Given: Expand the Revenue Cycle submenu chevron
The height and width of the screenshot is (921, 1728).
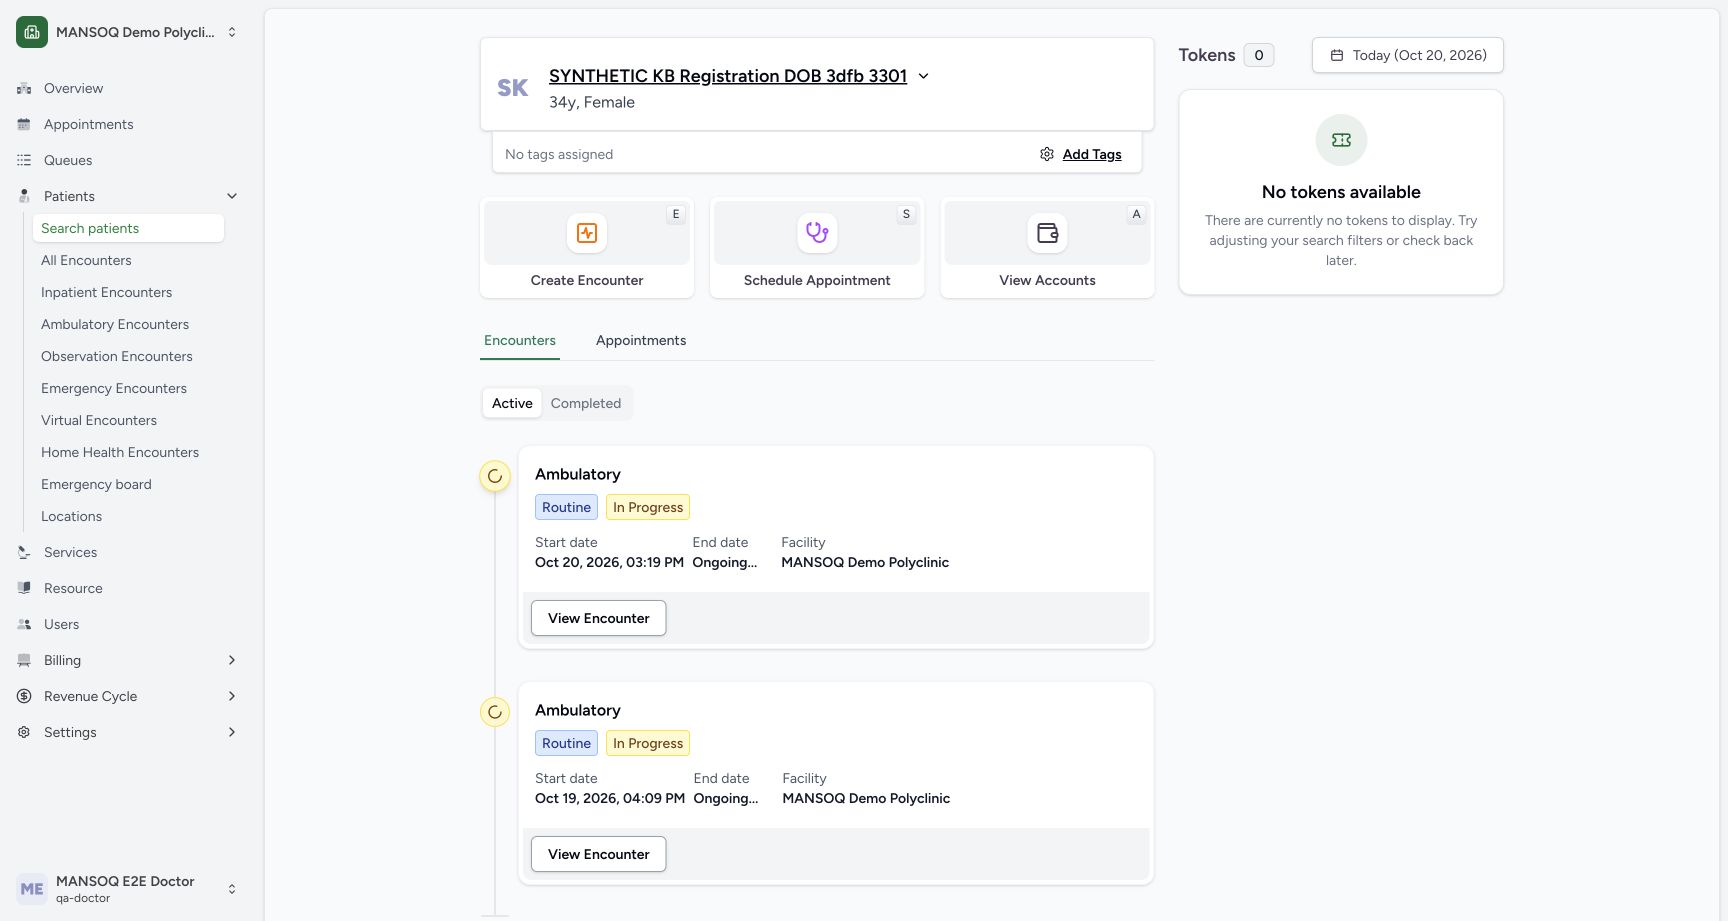Looking at the screenshot, I should pos(232,696).
